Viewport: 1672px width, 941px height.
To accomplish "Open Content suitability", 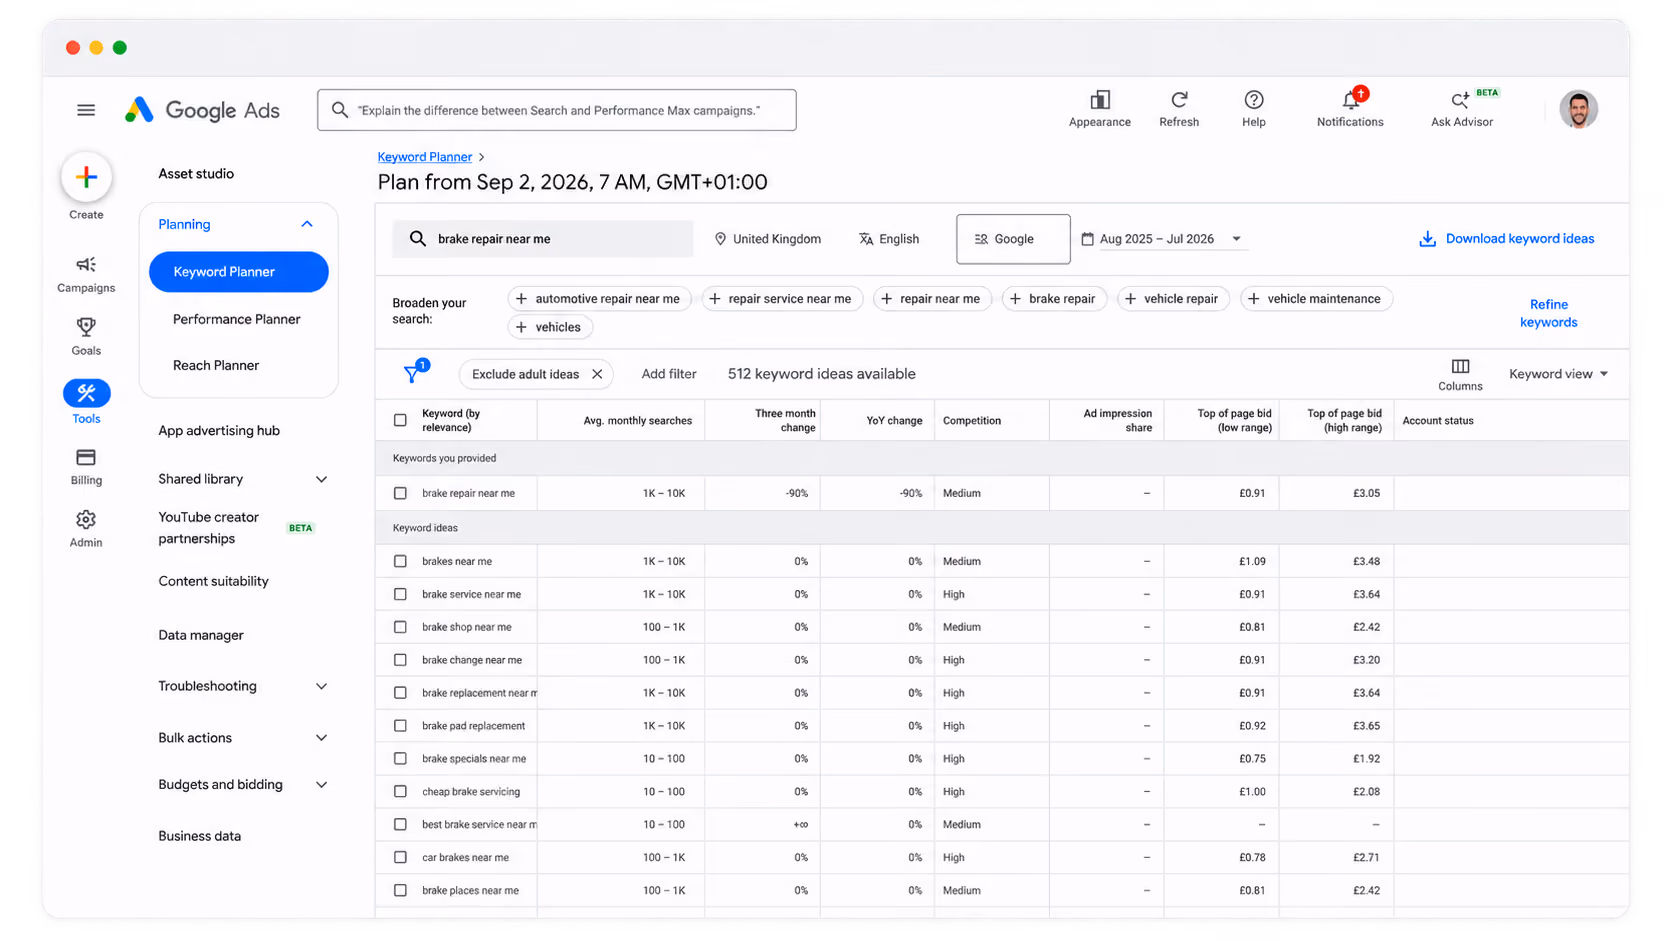I will (213, 581).
